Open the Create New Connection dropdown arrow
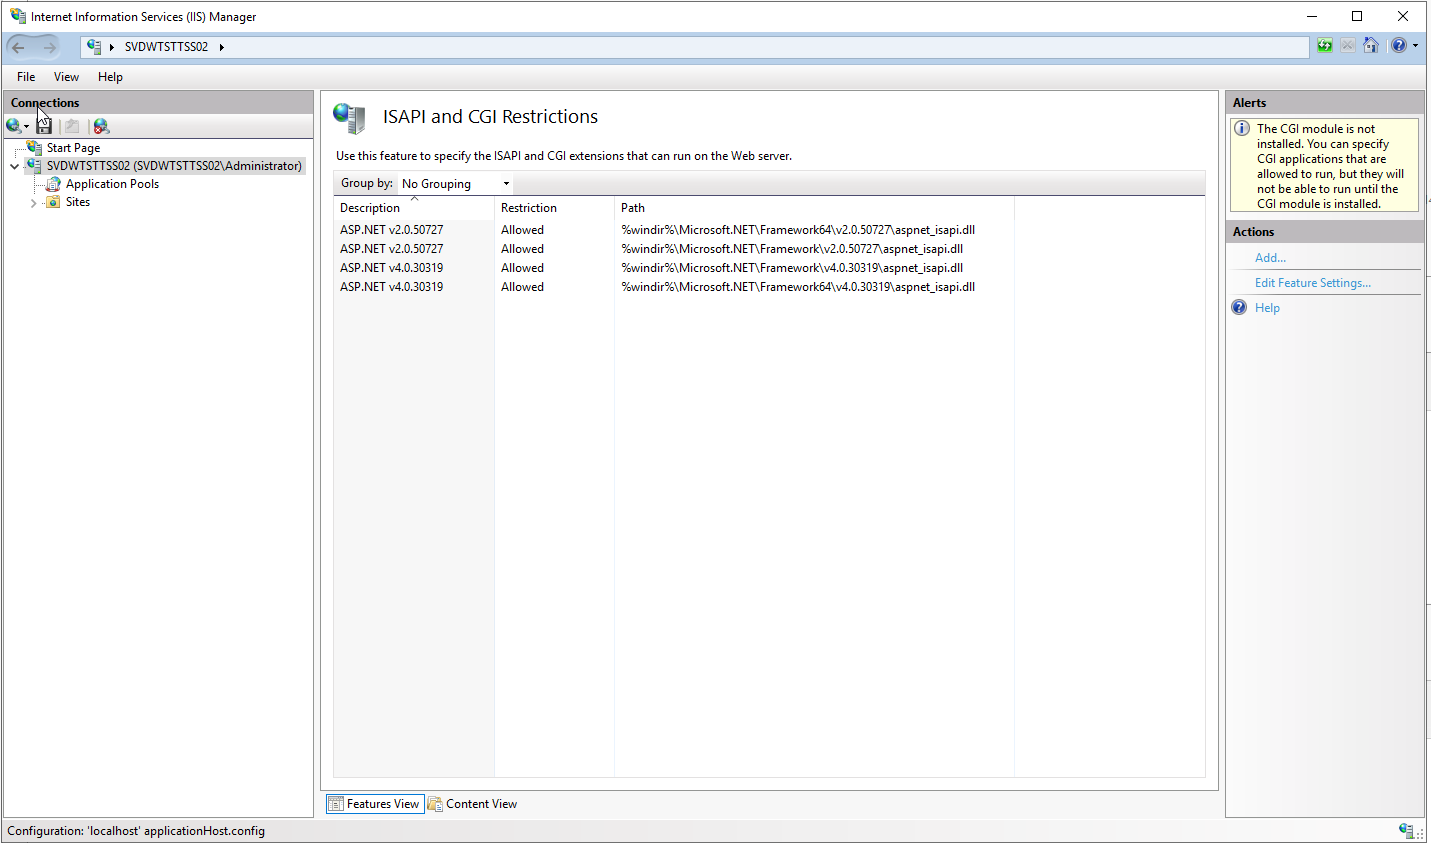This screenshot has width=1431, height=843. tap(26, 127)
